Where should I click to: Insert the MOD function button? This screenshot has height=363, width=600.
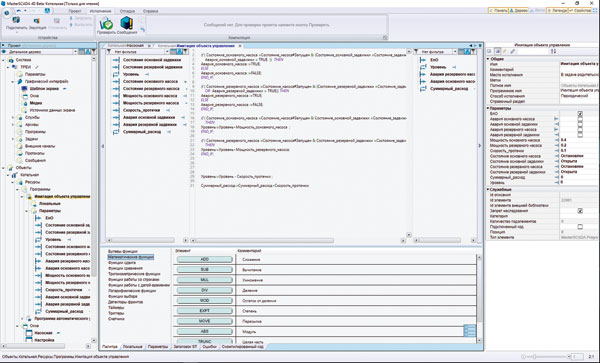204,301
